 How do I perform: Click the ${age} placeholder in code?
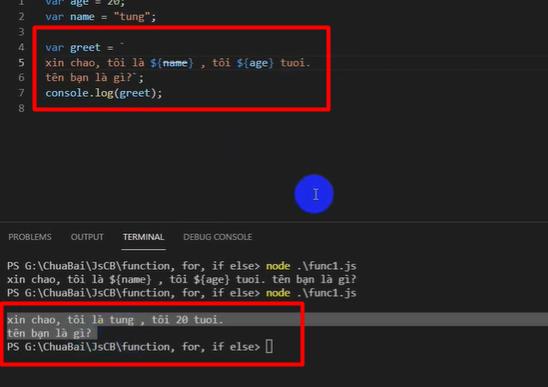[255, 63]
